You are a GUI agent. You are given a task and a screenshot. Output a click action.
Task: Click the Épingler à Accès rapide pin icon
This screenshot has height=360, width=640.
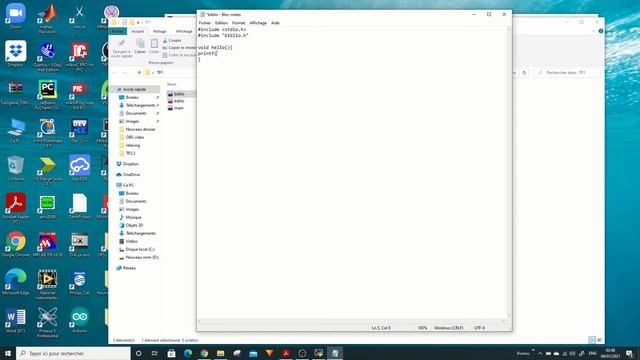(121, 44)
